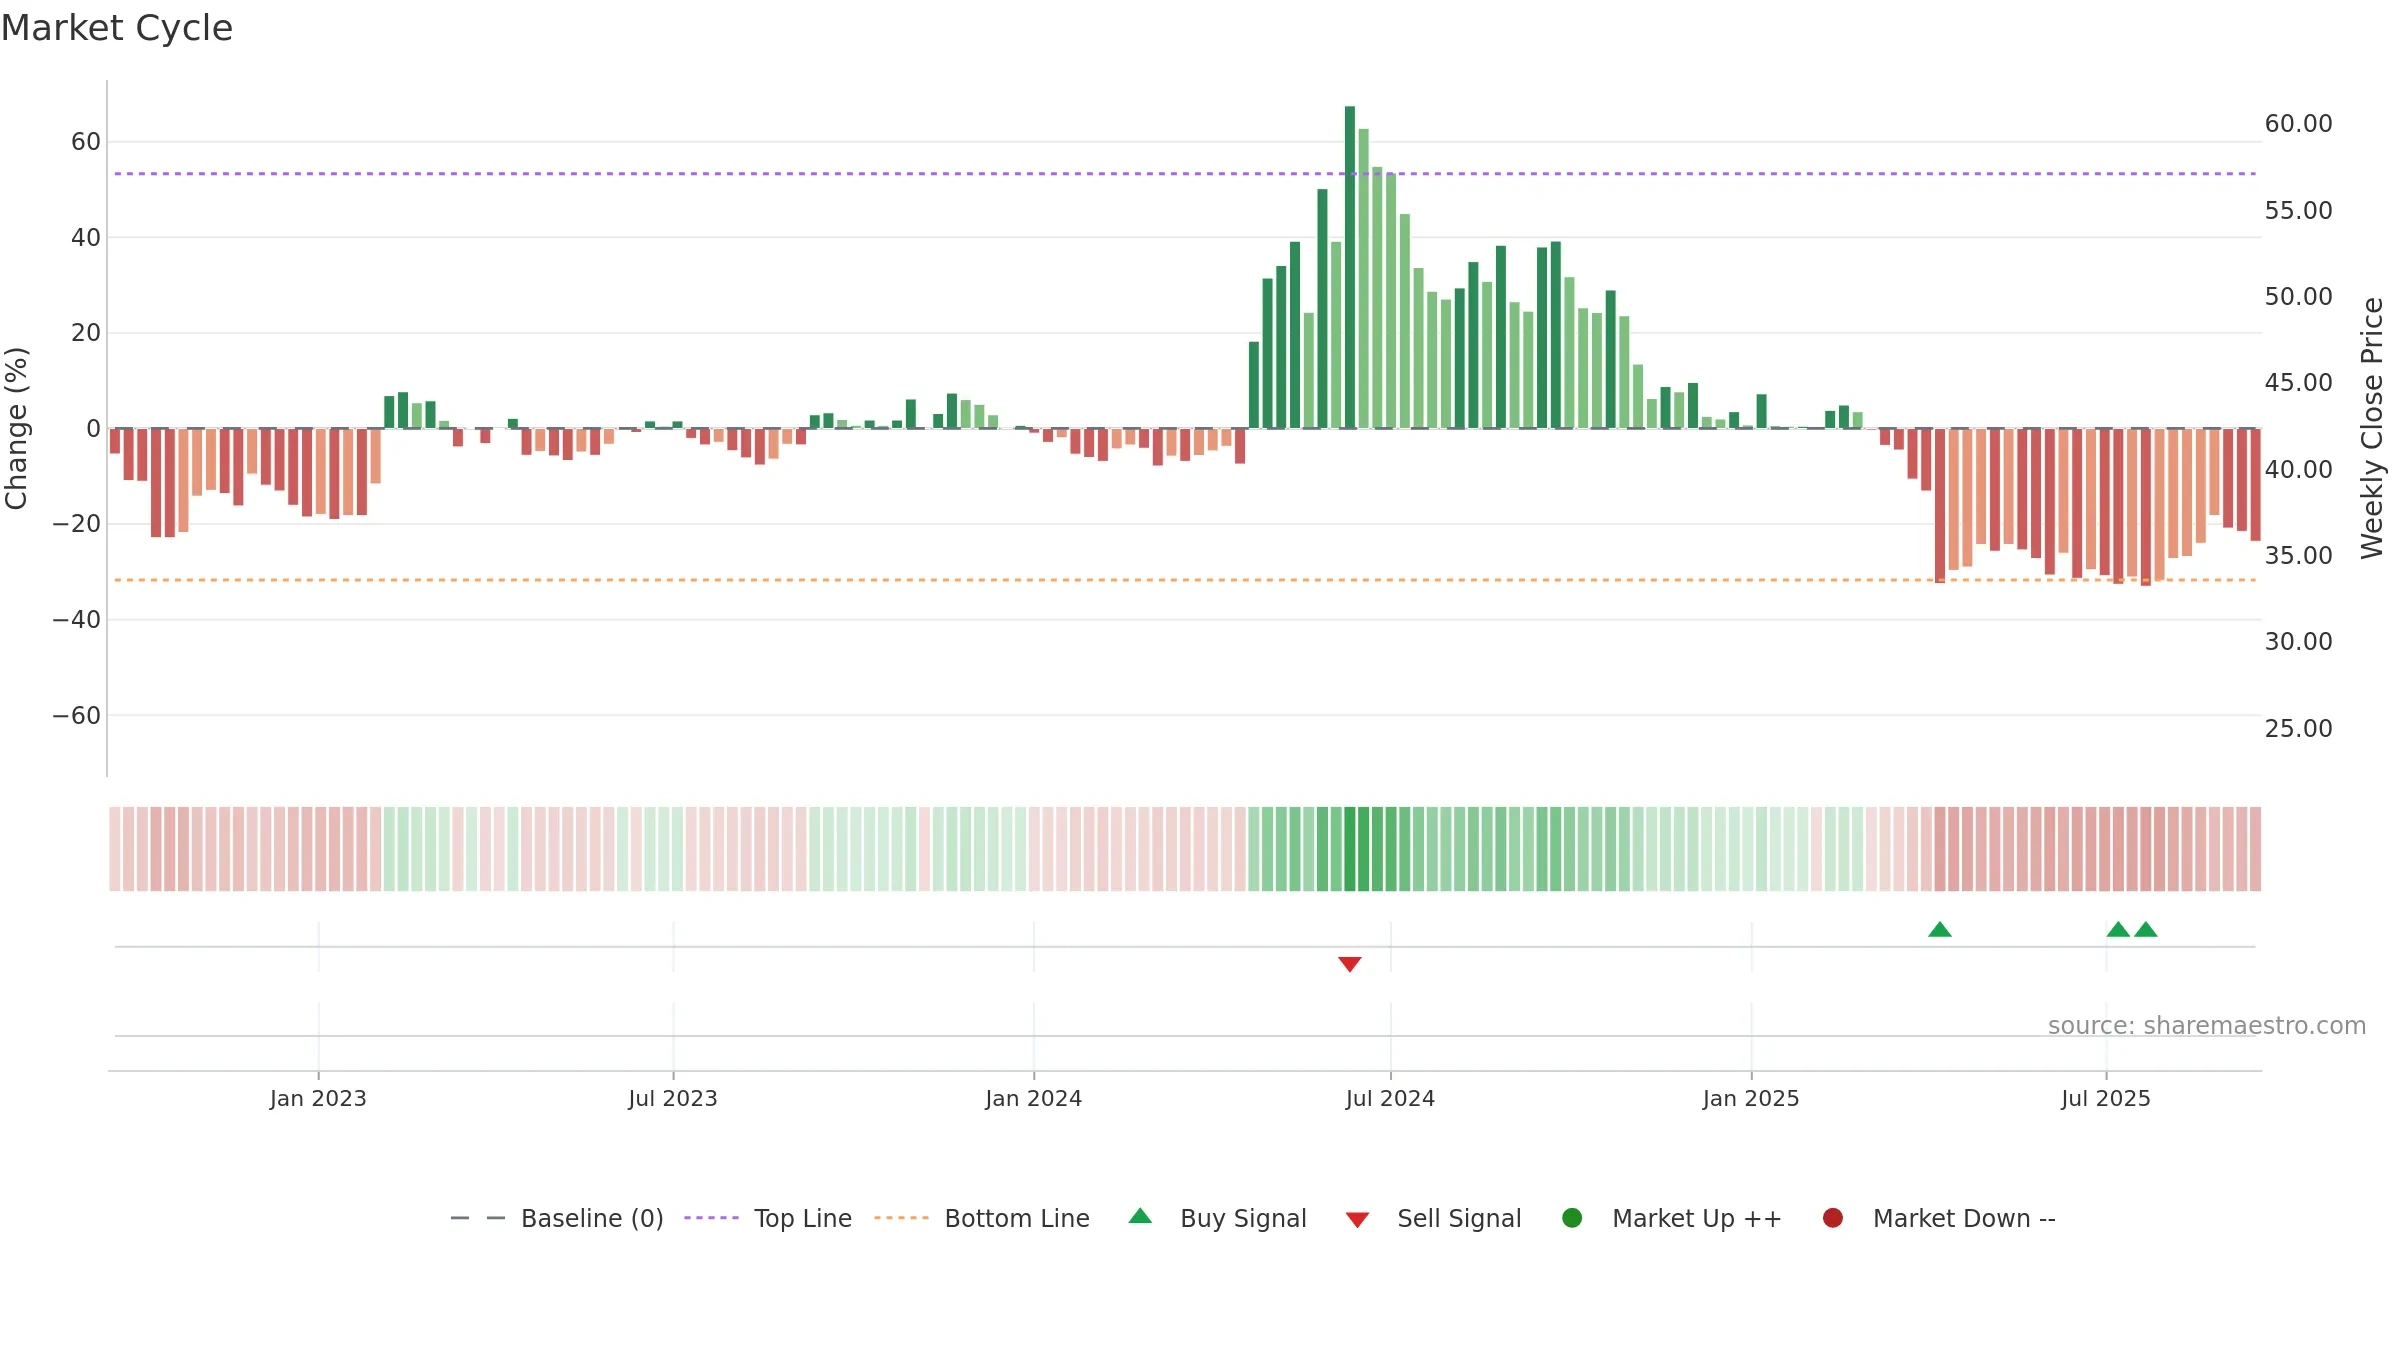This screenshot has height=1350, width=2400.
Task: Toggle the Market Up ++ legend entry
Action: coord(1671,1218)
